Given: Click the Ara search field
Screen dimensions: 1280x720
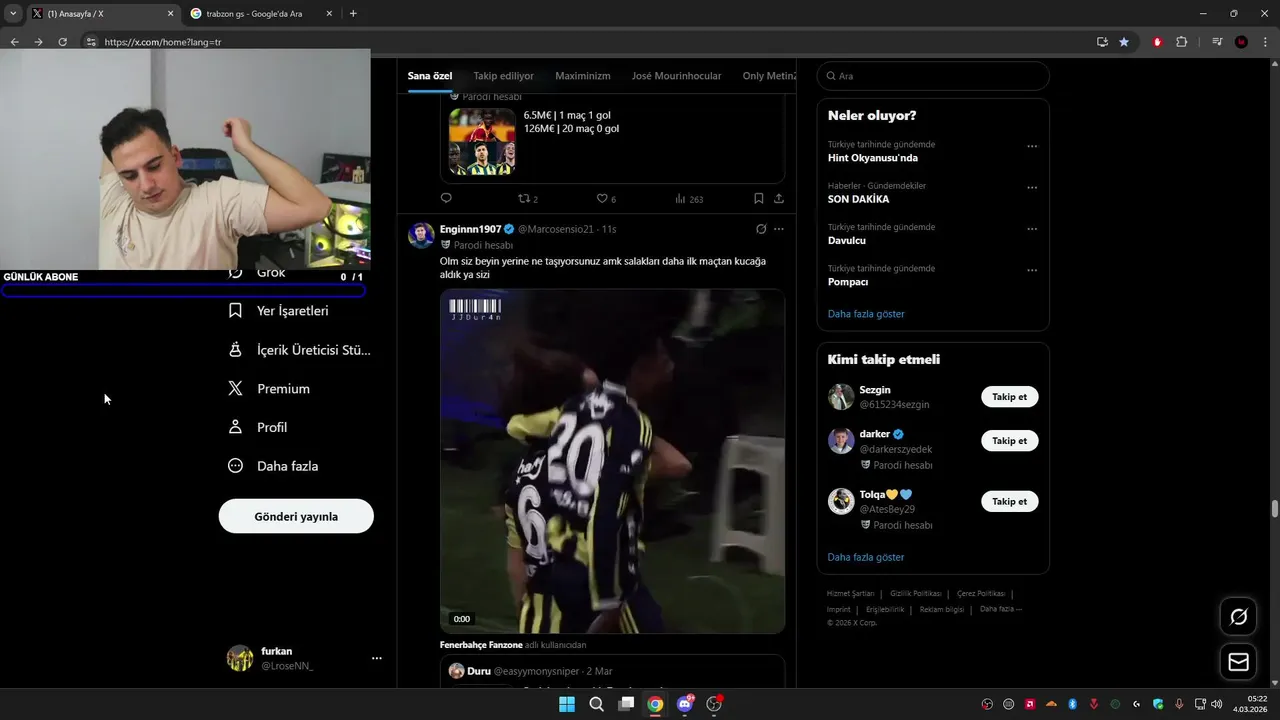Looking at the screenshot, I should (x=933, y=76).
